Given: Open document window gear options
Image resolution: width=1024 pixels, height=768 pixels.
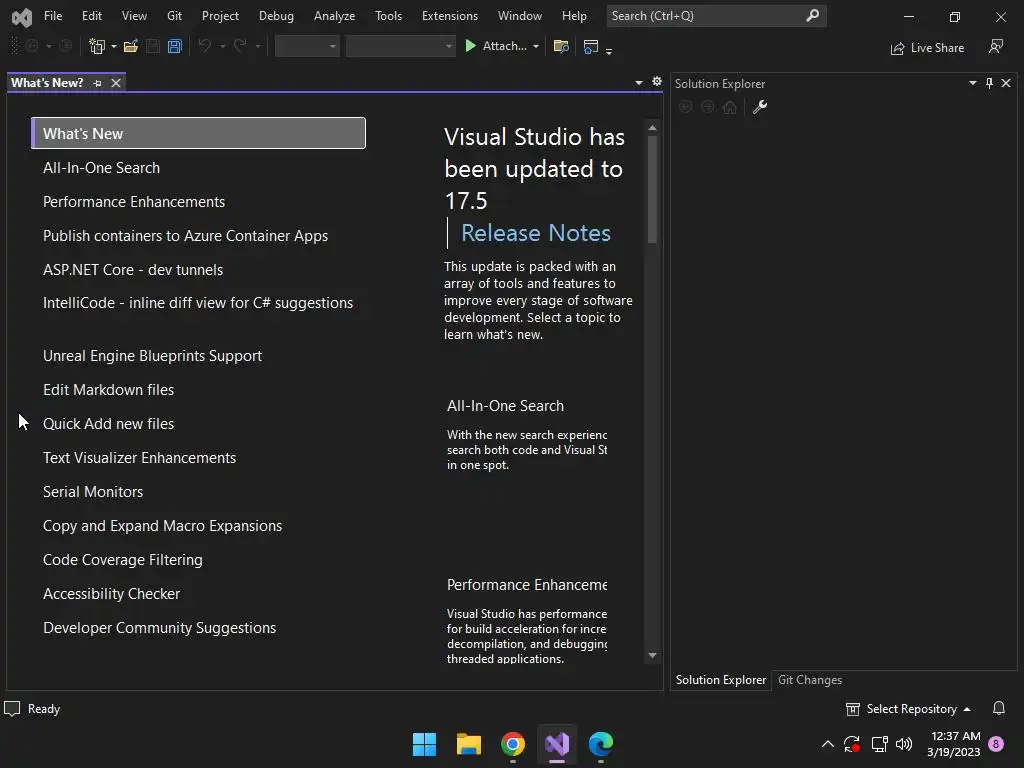Looking at the screenshot, I should click(x=657, y=82).
